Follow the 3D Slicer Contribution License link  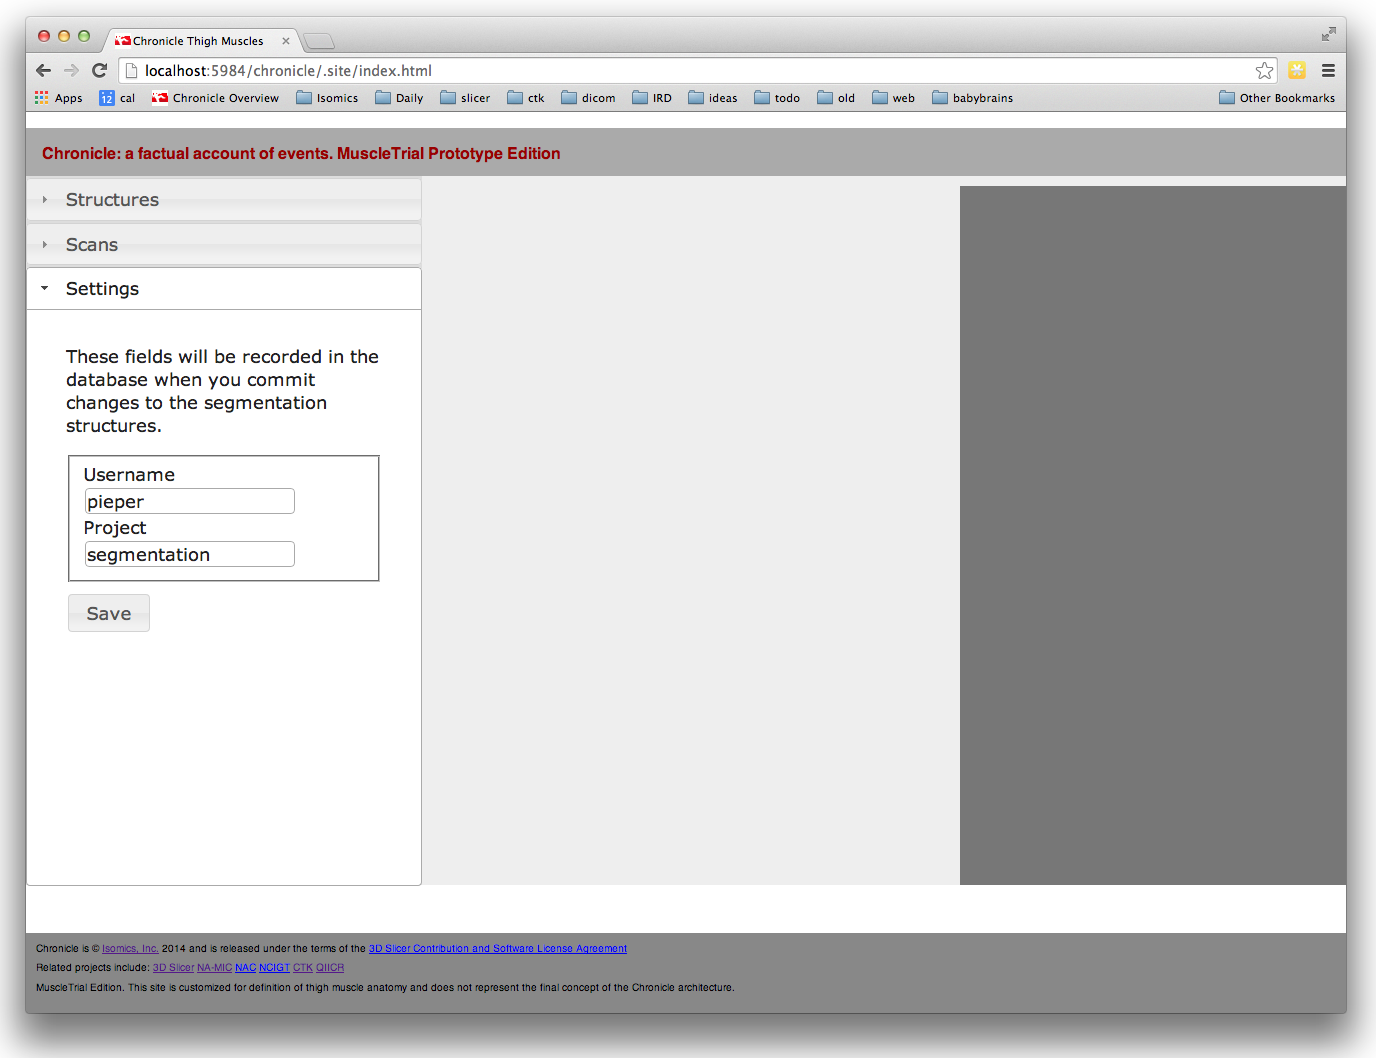tap(497, 949)
